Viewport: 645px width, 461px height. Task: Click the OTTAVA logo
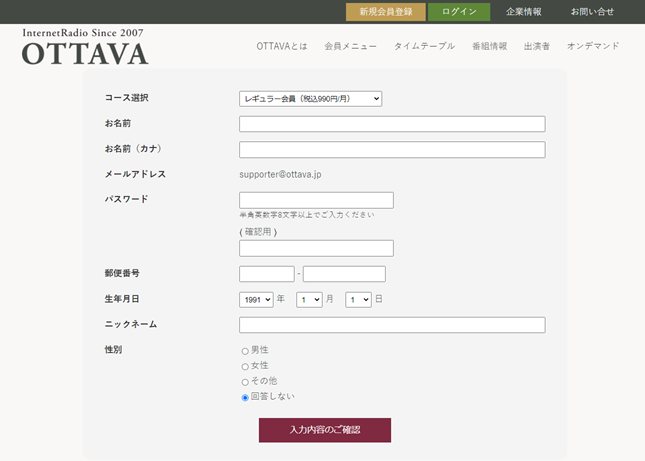point(85,47)
